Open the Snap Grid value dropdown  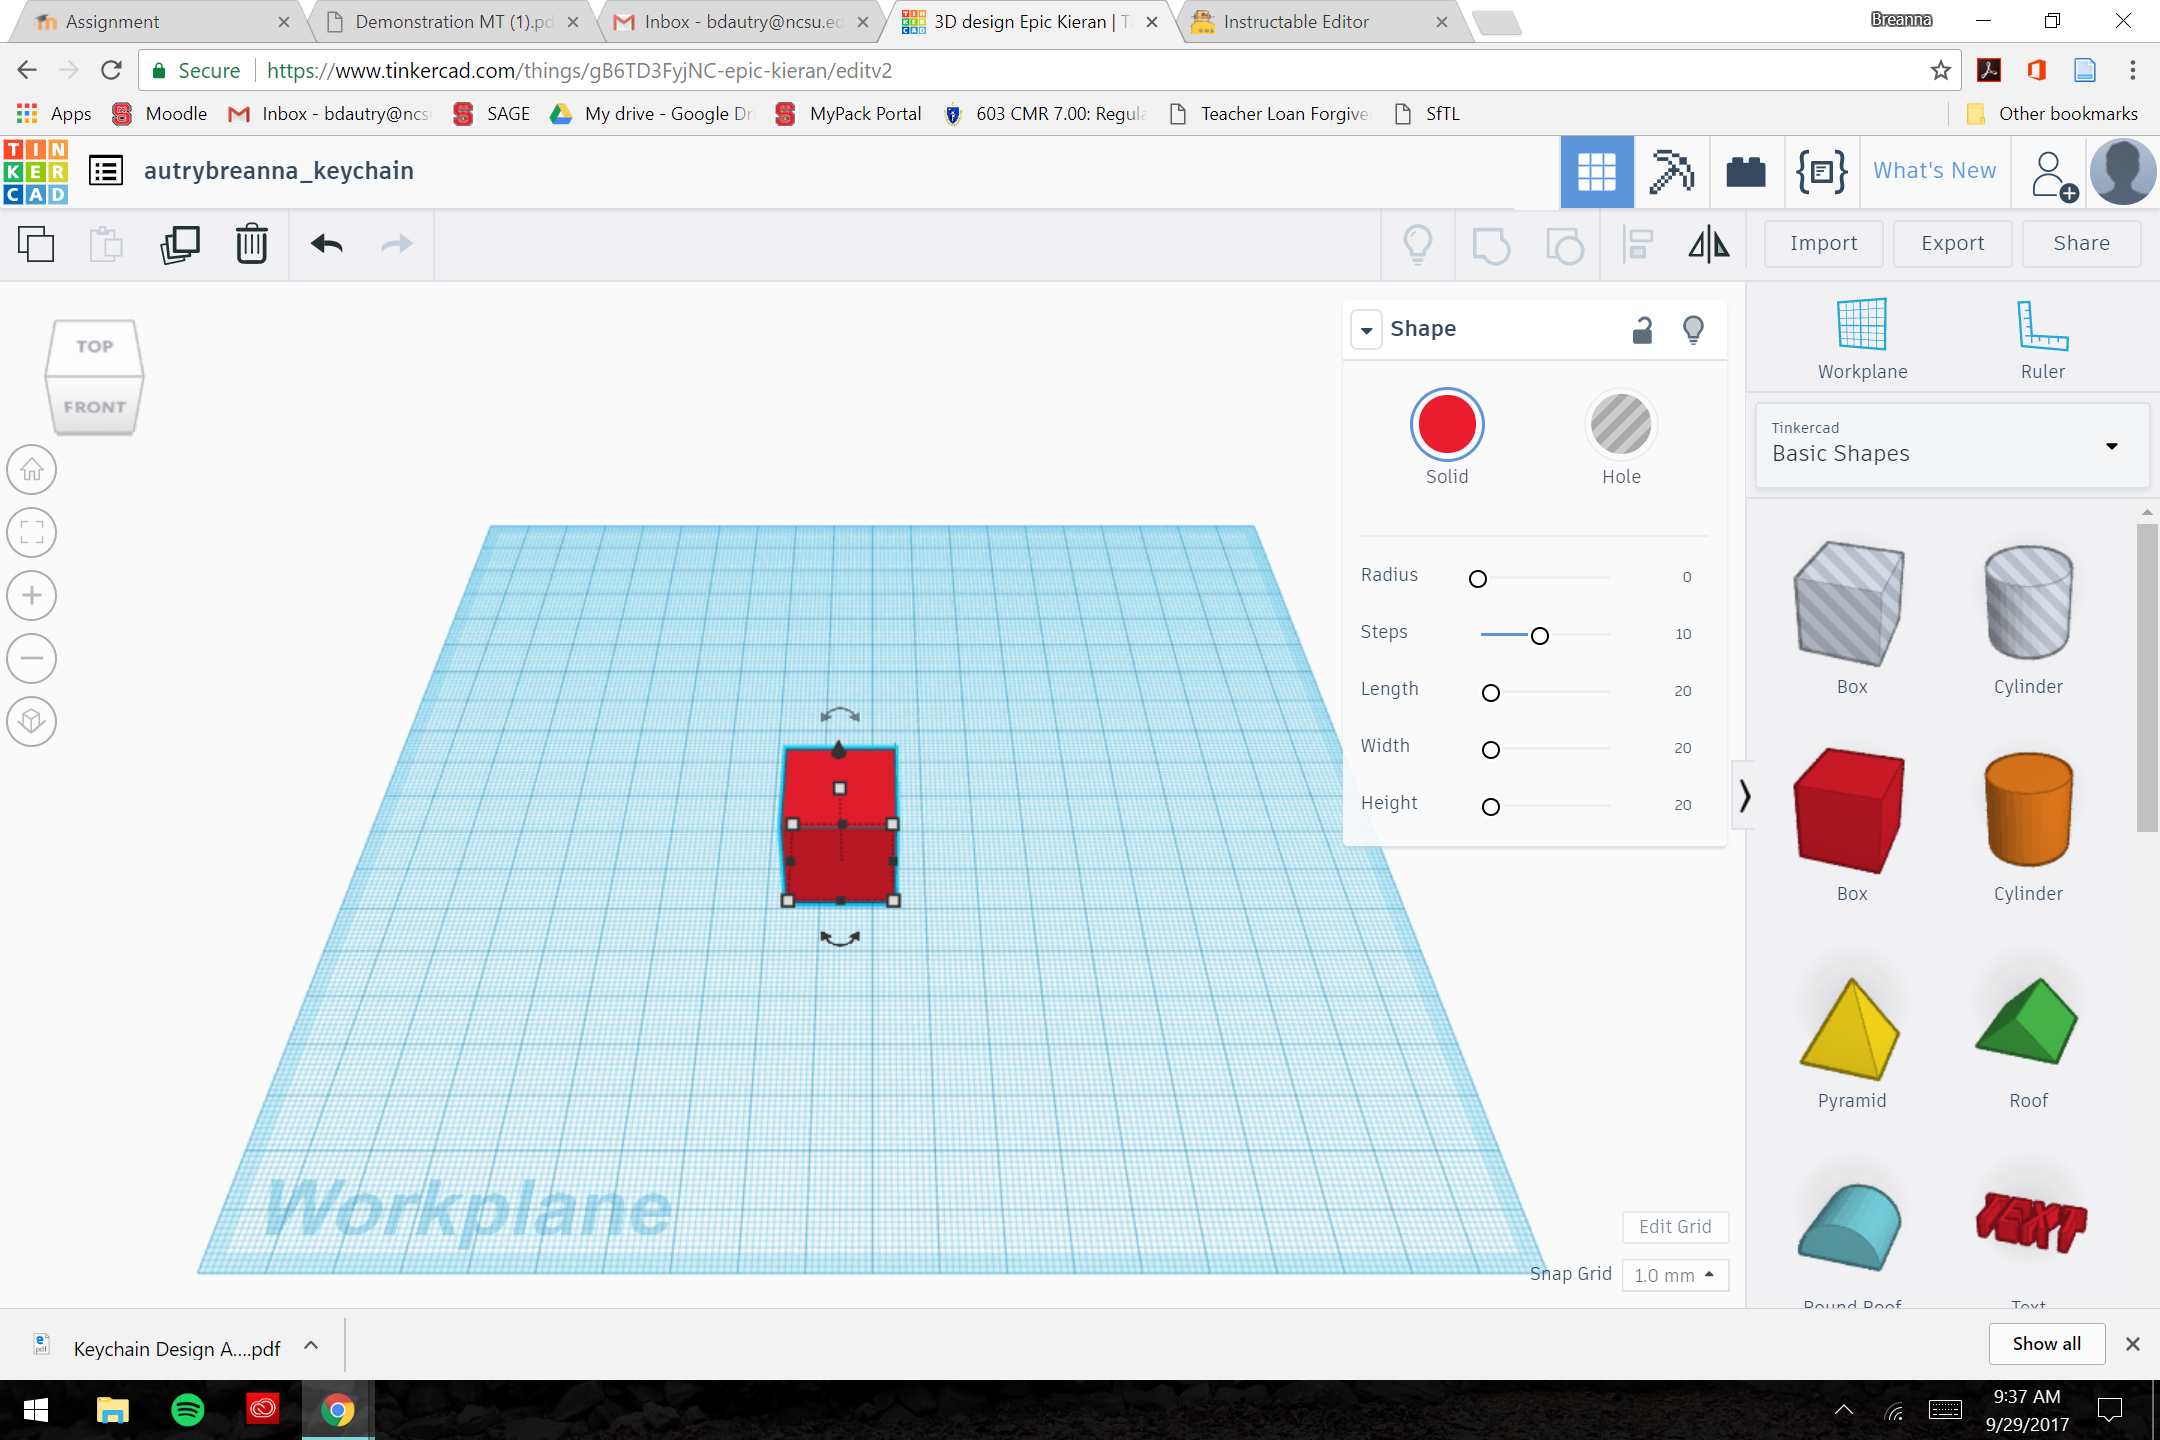click(1674, 1275)
